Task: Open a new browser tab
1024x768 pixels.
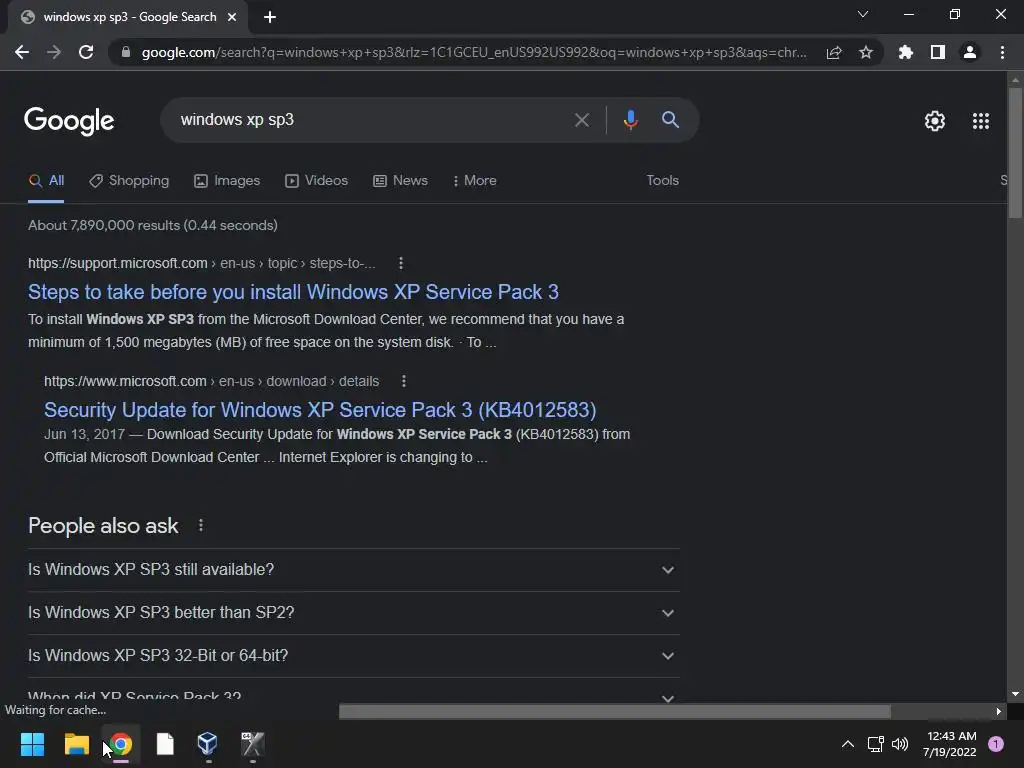Action: tap(270, 17)
